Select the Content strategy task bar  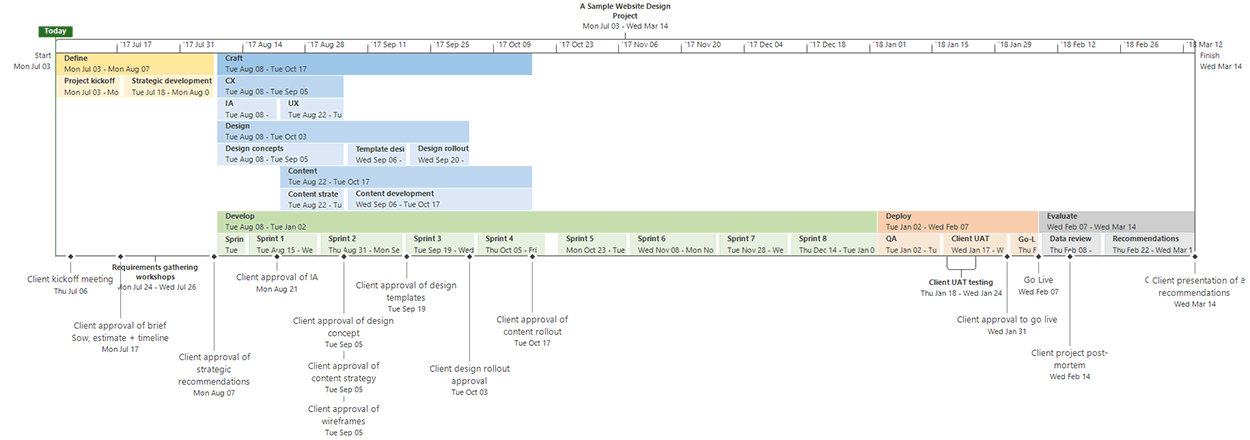[x=312, y=199]
